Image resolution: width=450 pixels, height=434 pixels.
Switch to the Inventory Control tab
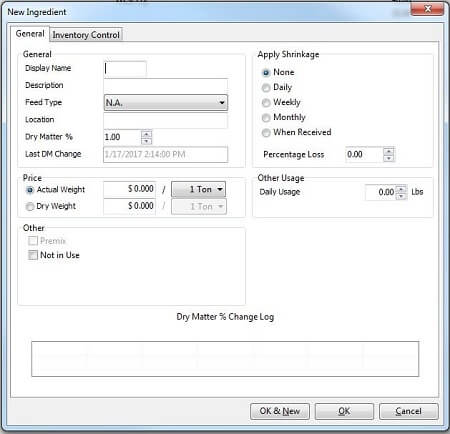pyautogui.click(x=86, y=35)
